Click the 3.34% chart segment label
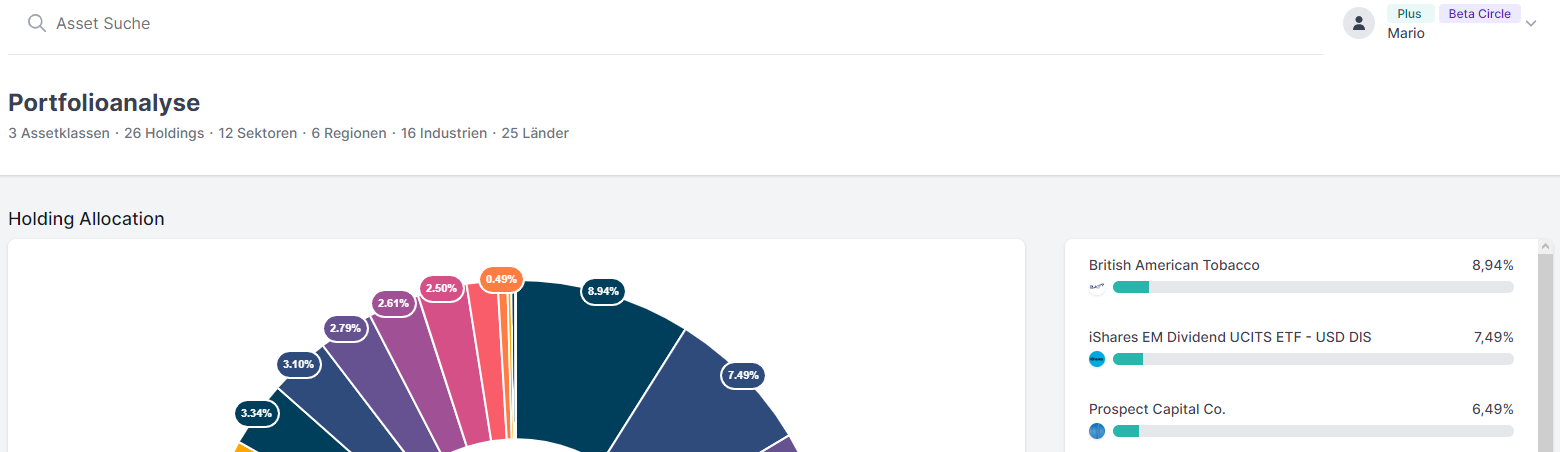Image resolution: width=1560 pixels, height=452 pixels. tap(258, 411)
